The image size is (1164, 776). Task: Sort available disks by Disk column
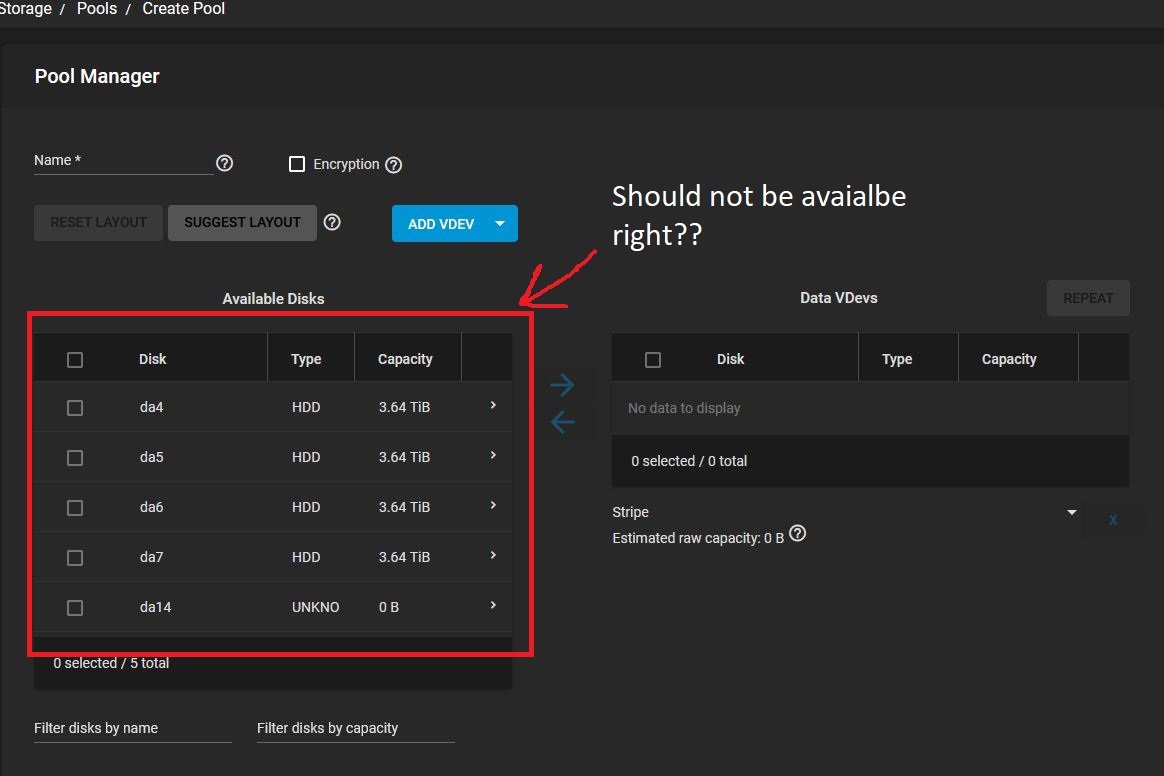pos(153,359)
